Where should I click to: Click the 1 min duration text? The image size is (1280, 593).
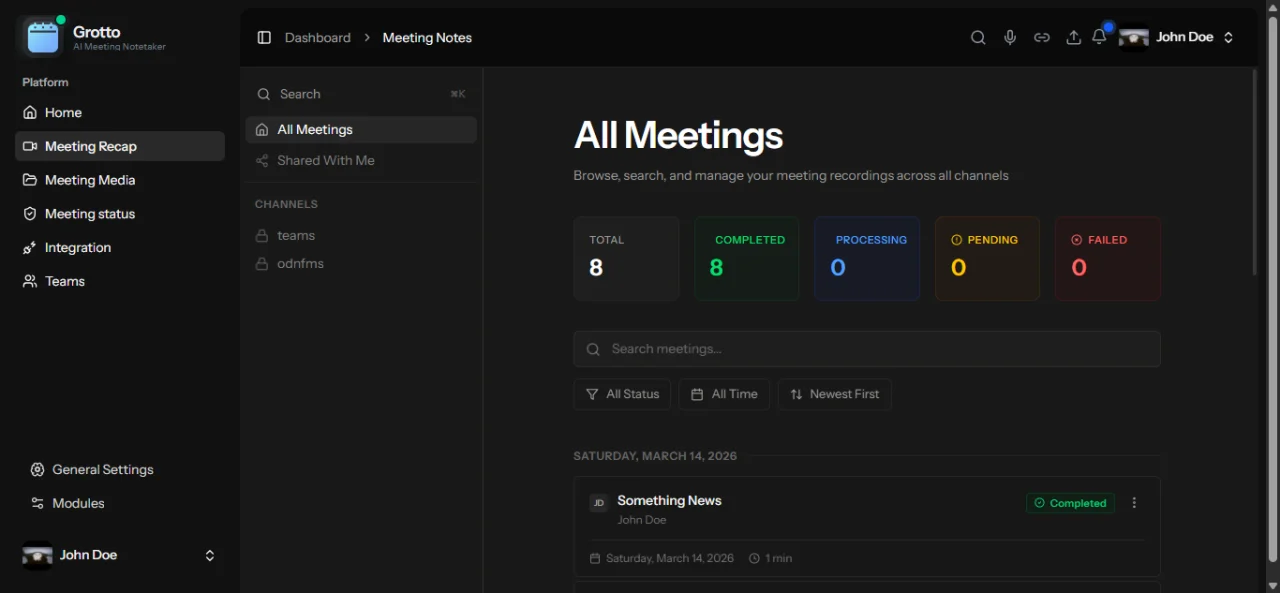coord(779,558)
